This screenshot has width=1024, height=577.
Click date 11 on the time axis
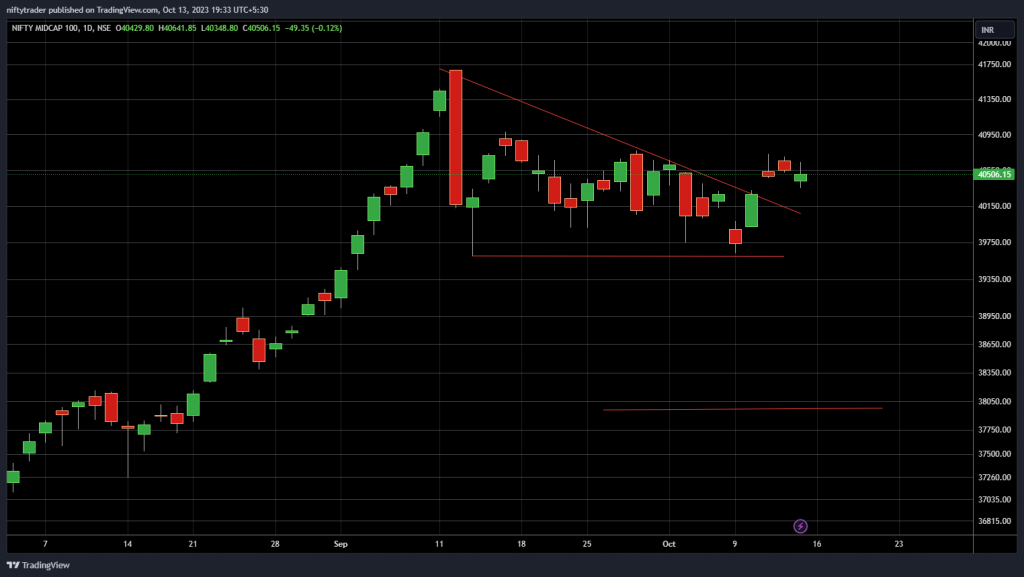click(439, 544)
